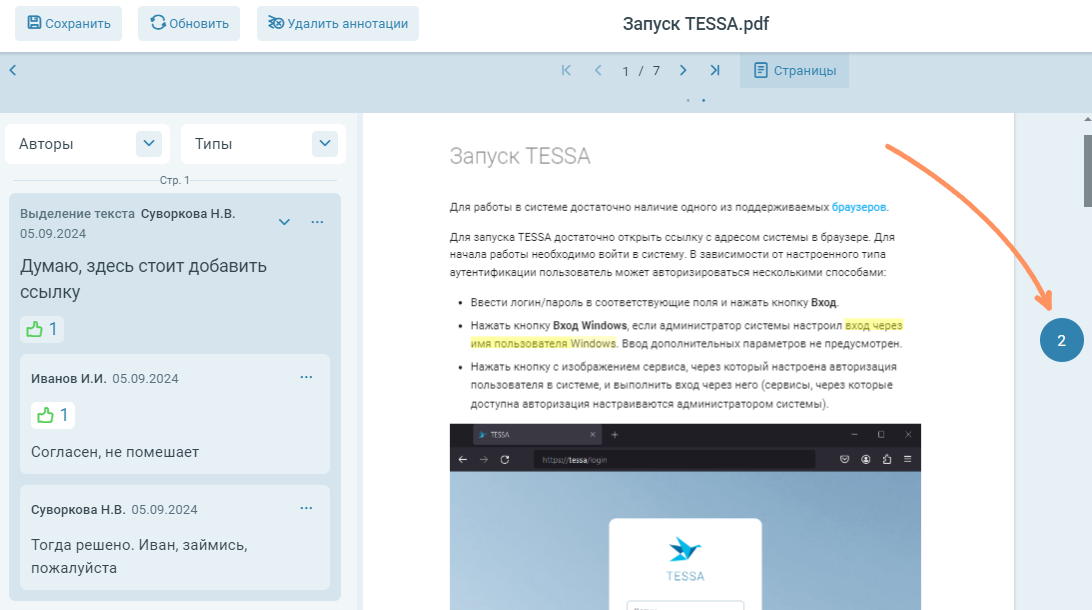The height and width of the screenshot is (610, 1092).
Task: Like the main annotation with thumbs-up
Action: (x=42, y=328)
